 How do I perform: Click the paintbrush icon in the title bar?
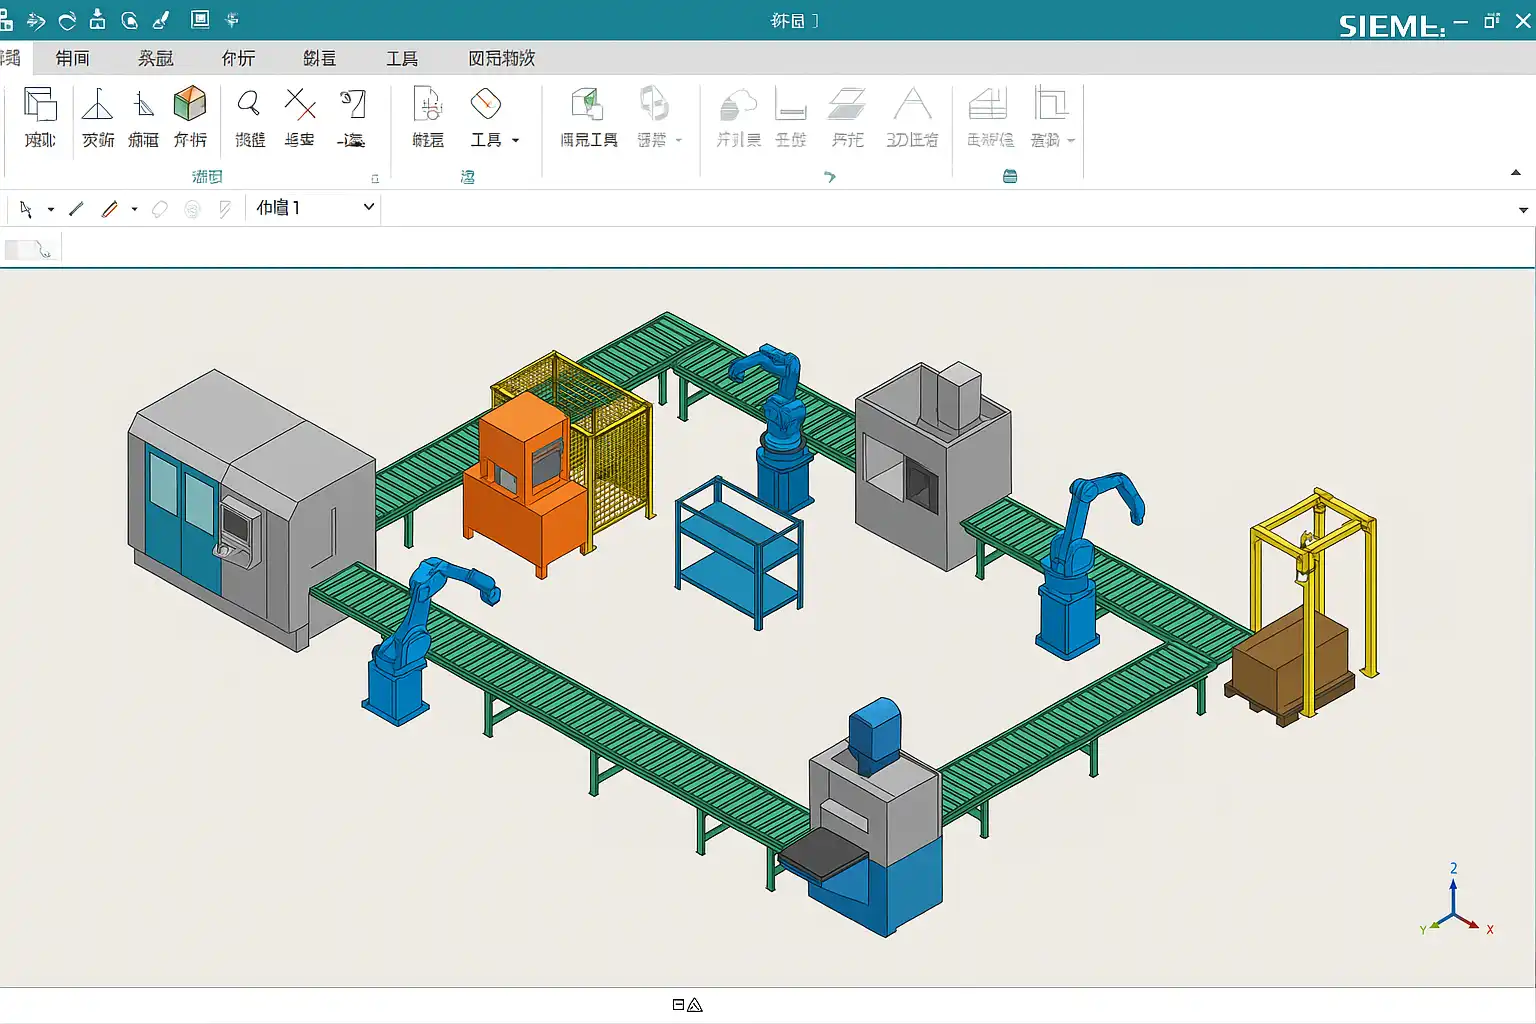[160, 20]
